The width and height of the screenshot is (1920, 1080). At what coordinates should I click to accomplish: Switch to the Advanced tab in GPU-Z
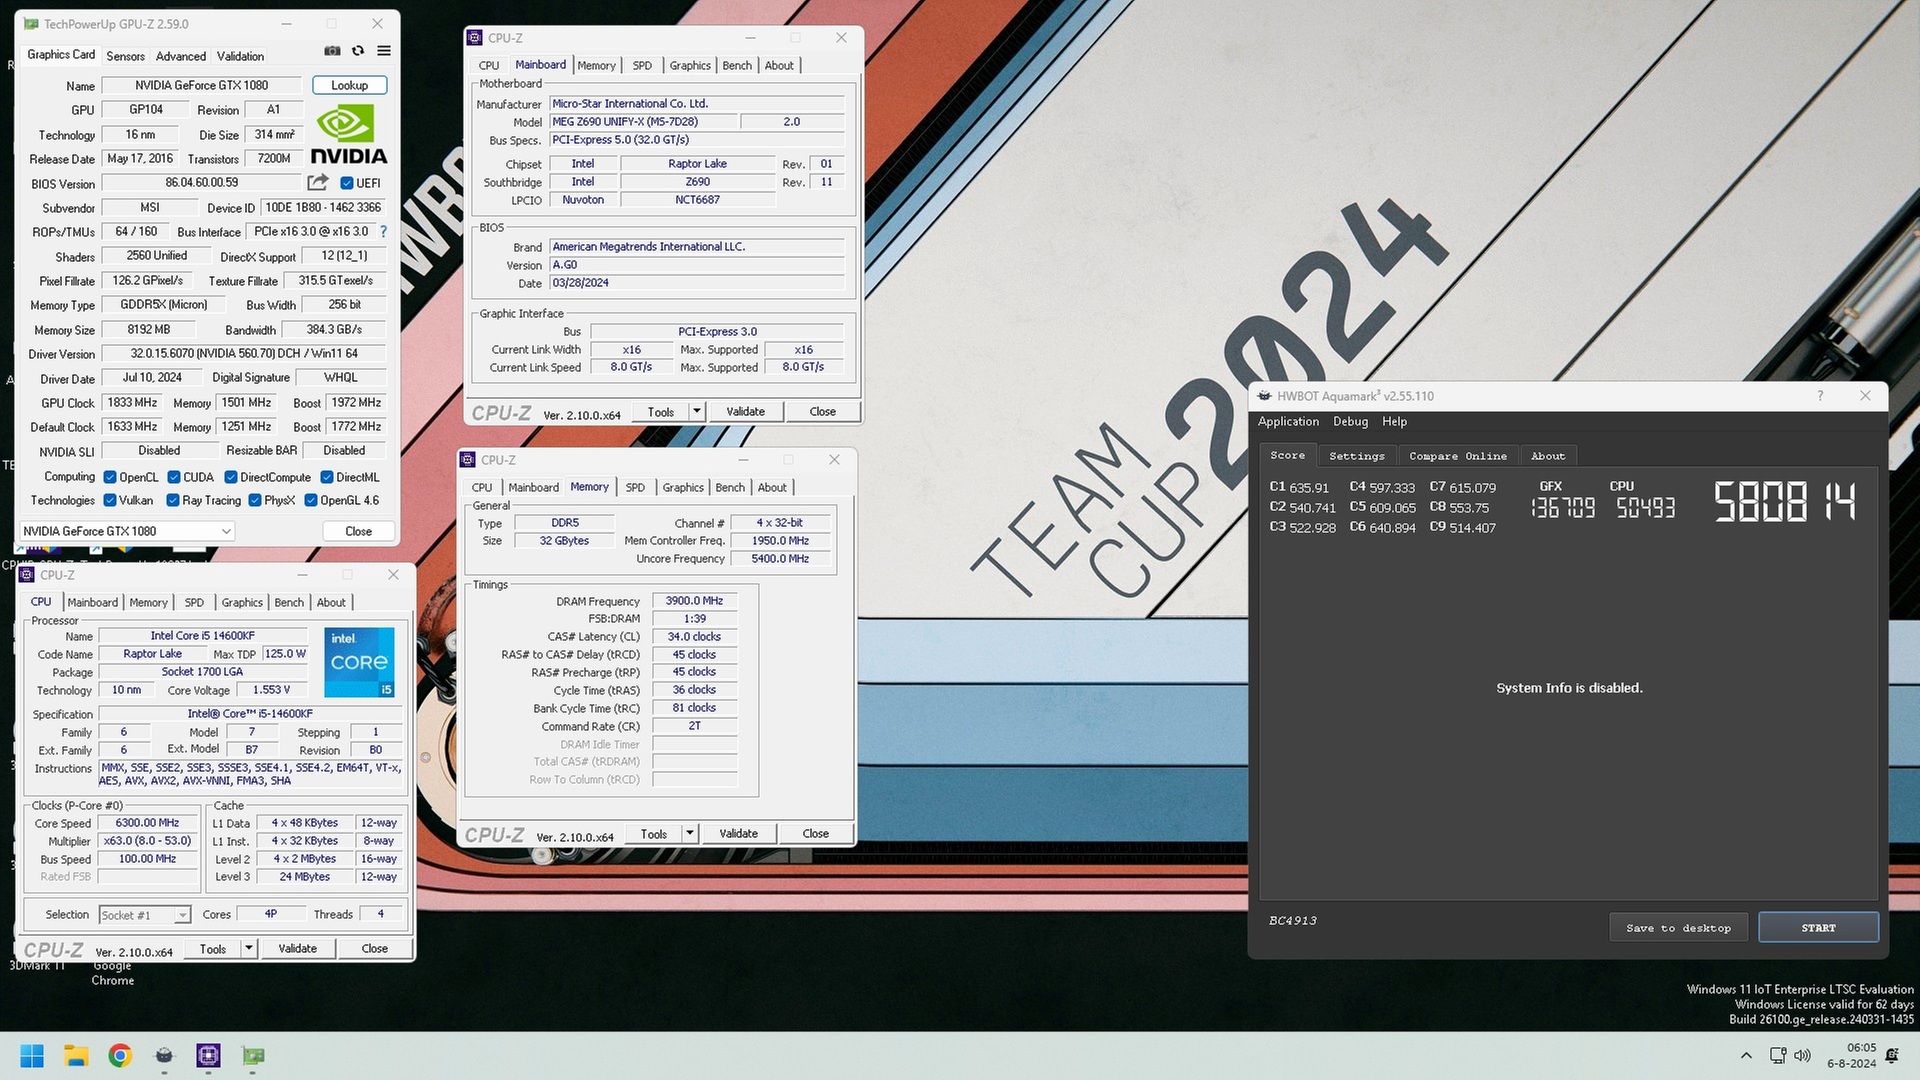click(x=181, y=56)
